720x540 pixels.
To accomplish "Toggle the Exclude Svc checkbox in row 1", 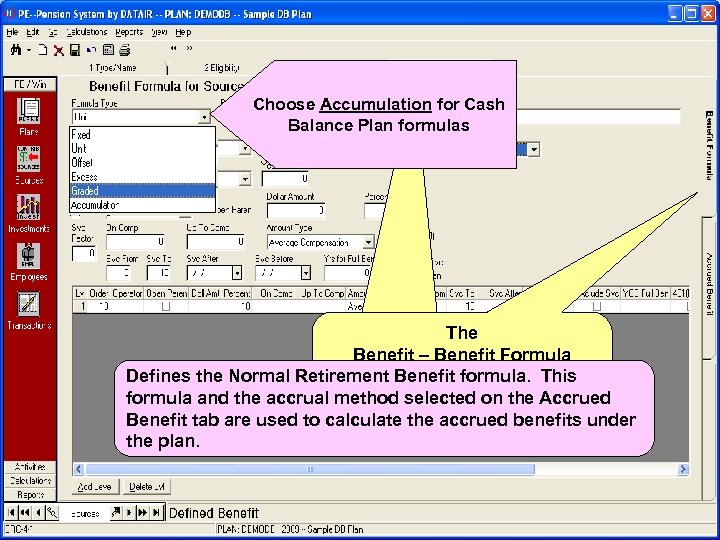I will tap(597, 306).
